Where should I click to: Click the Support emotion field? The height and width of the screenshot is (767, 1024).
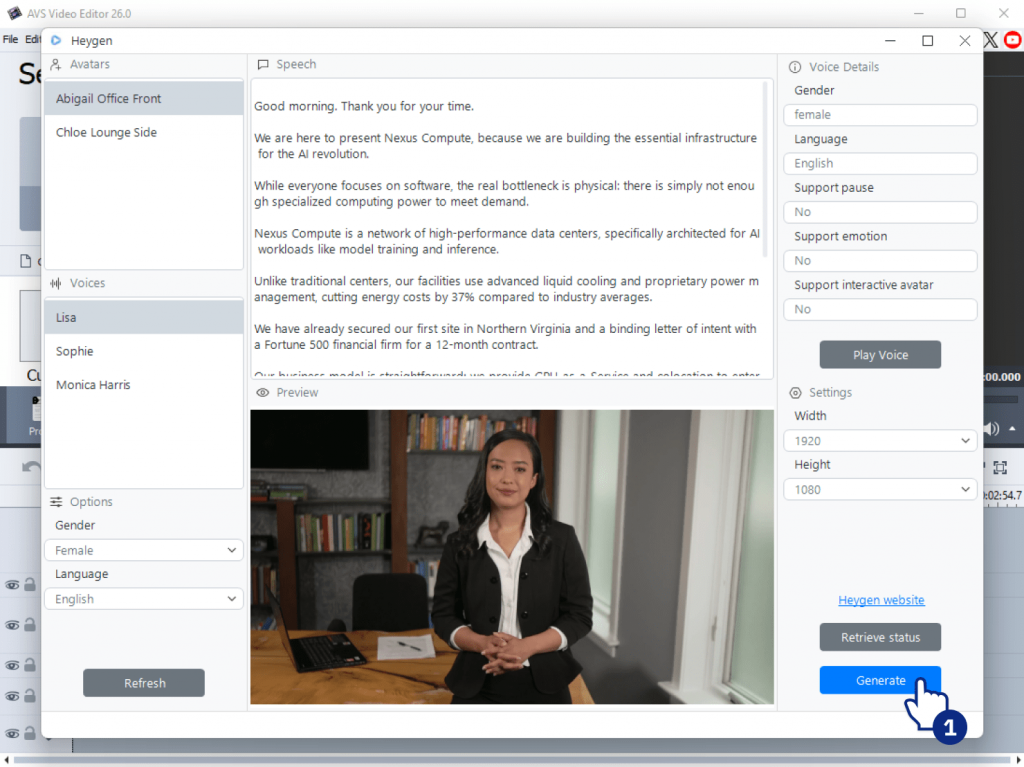point(880,261)
